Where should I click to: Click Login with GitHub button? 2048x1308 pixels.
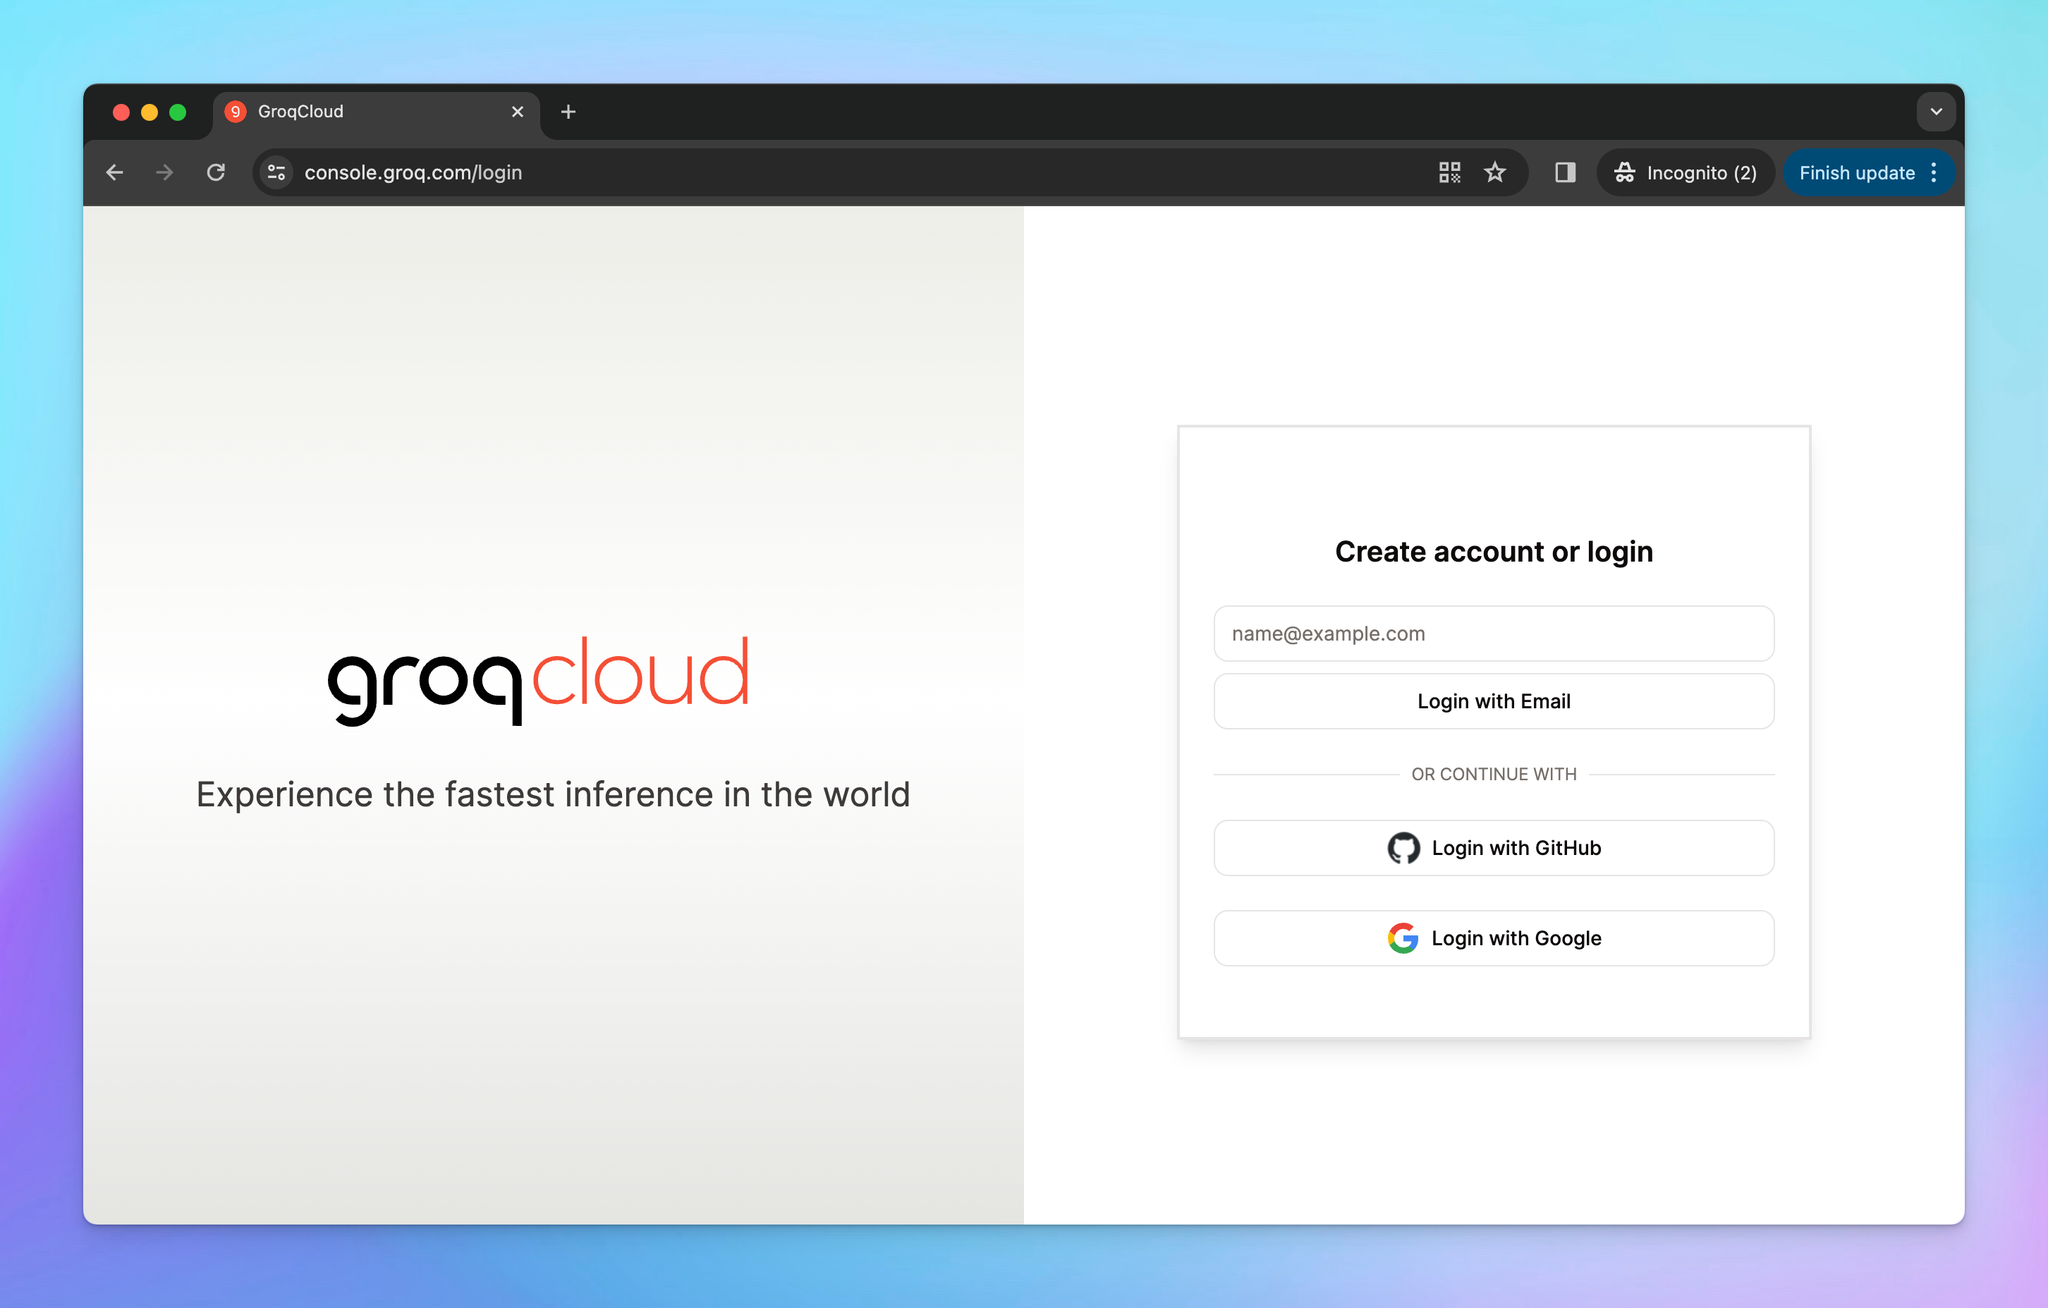coord(1494,848)
